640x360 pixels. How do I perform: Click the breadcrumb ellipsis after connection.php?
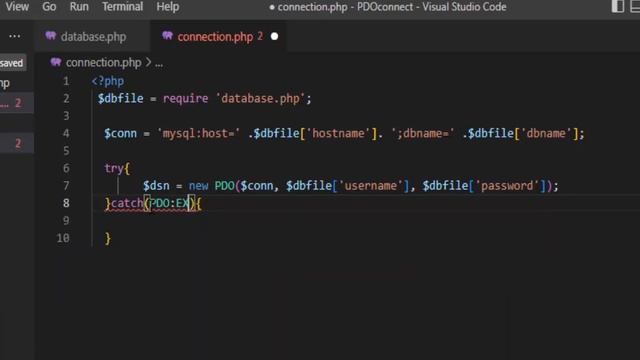tap(159, 64)
